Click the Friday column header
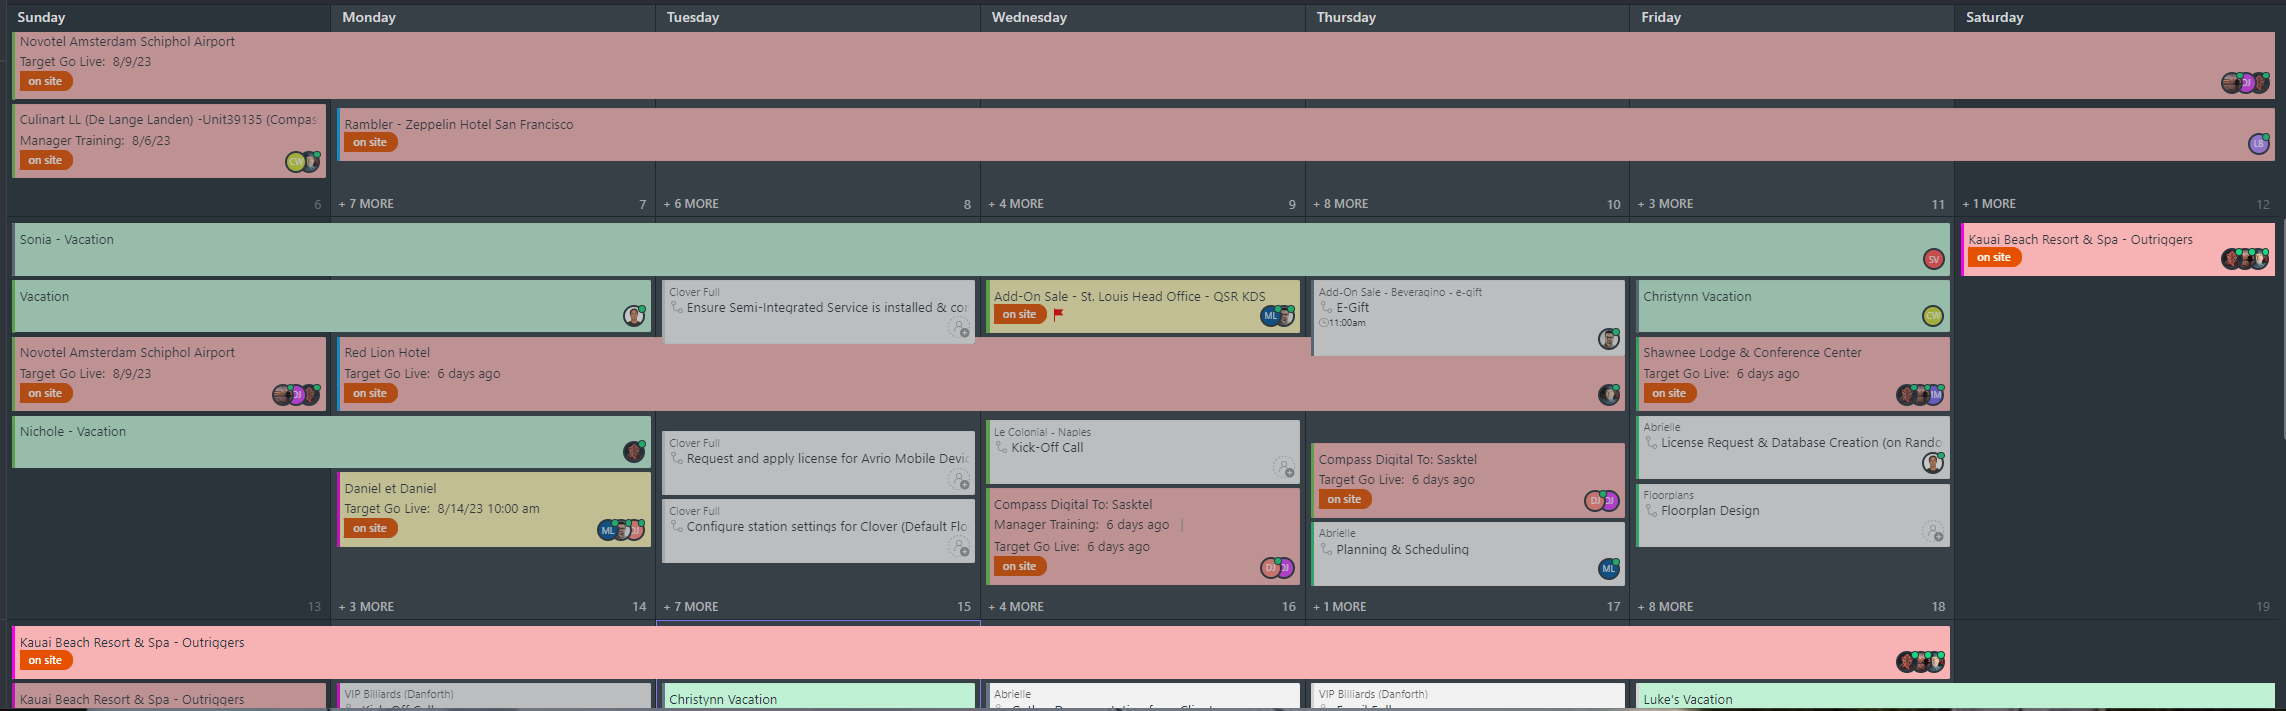The width and height of the screenshot is (2286, 711). [1661, 17]
